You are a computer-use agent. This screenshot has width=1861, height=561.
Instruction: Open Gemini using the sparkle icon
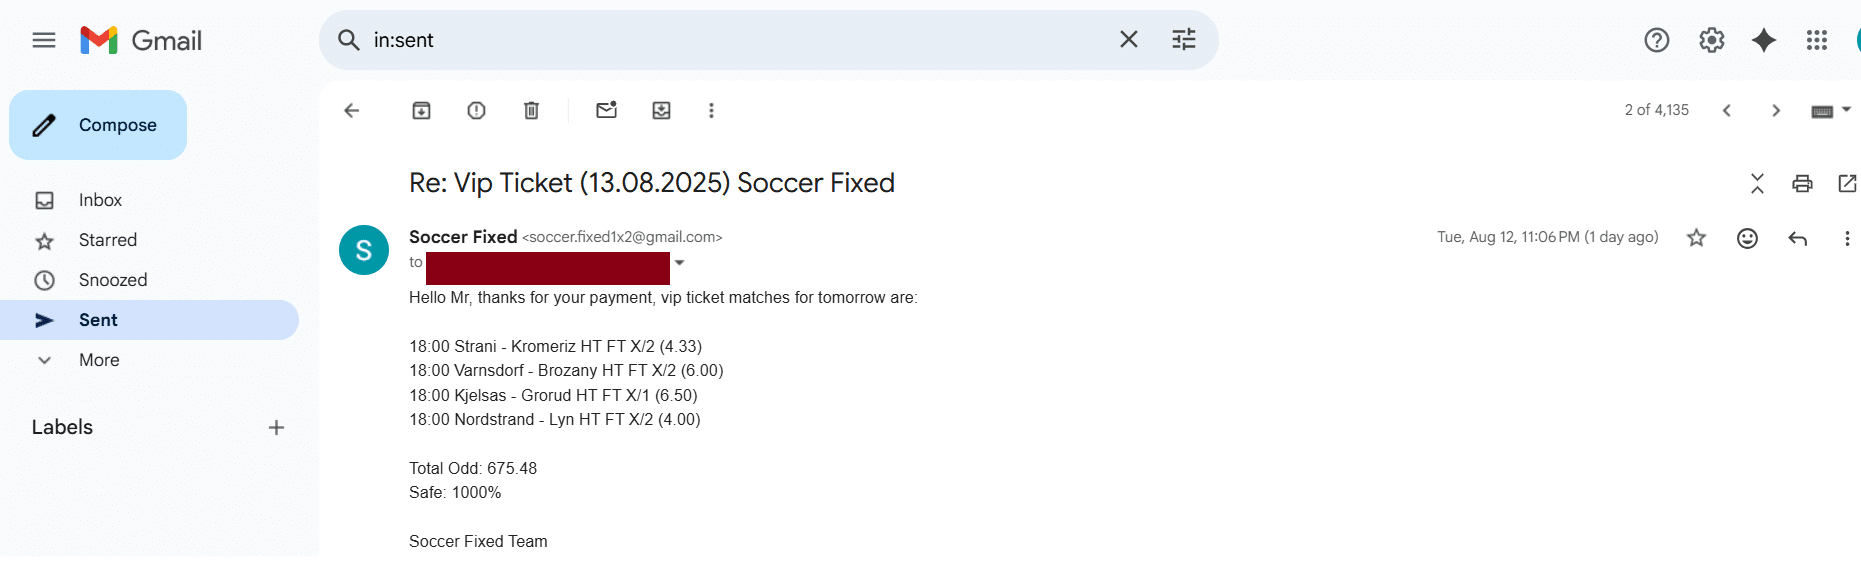click(1764, 40)
